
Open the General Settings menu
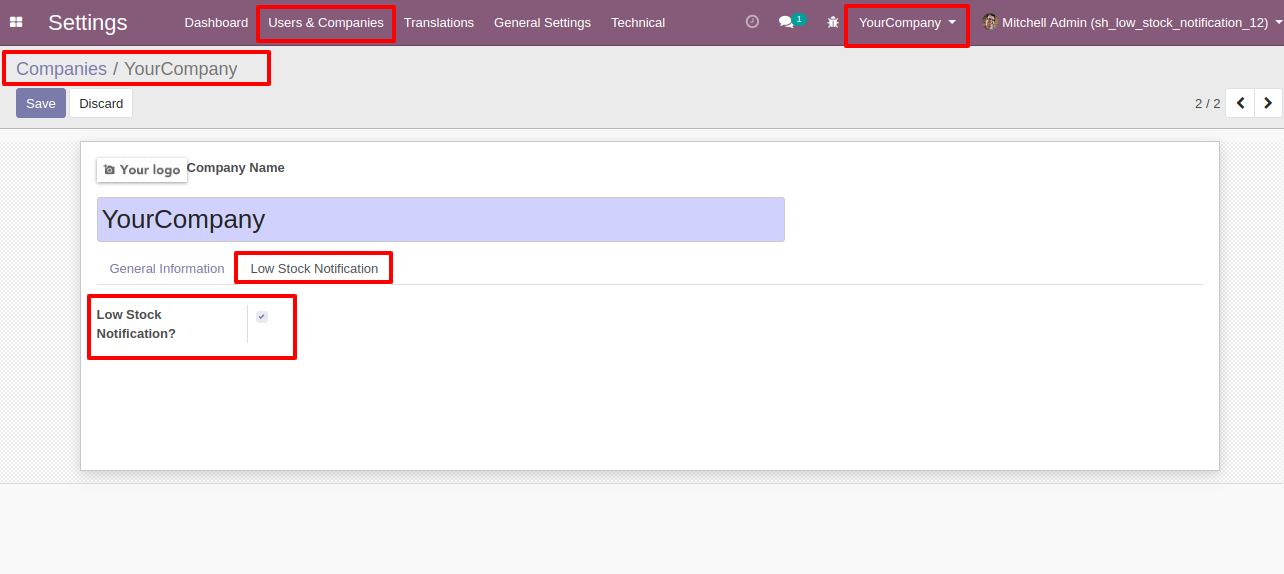pos(542,22)
